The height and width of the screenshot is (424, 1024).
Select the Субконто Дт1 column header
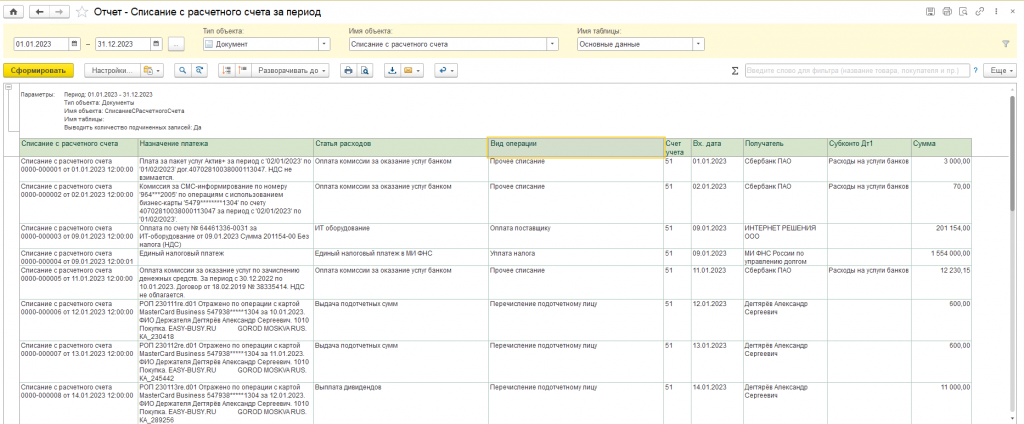tap(869, 148)
